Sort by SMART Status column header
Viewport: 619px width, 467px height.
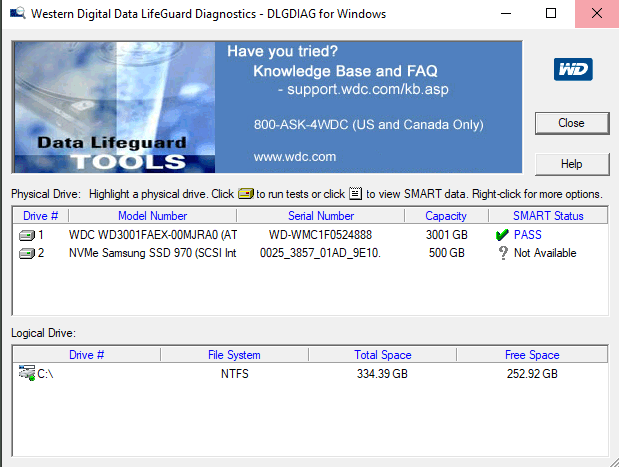pyautogui.click(x=548, y=216)
